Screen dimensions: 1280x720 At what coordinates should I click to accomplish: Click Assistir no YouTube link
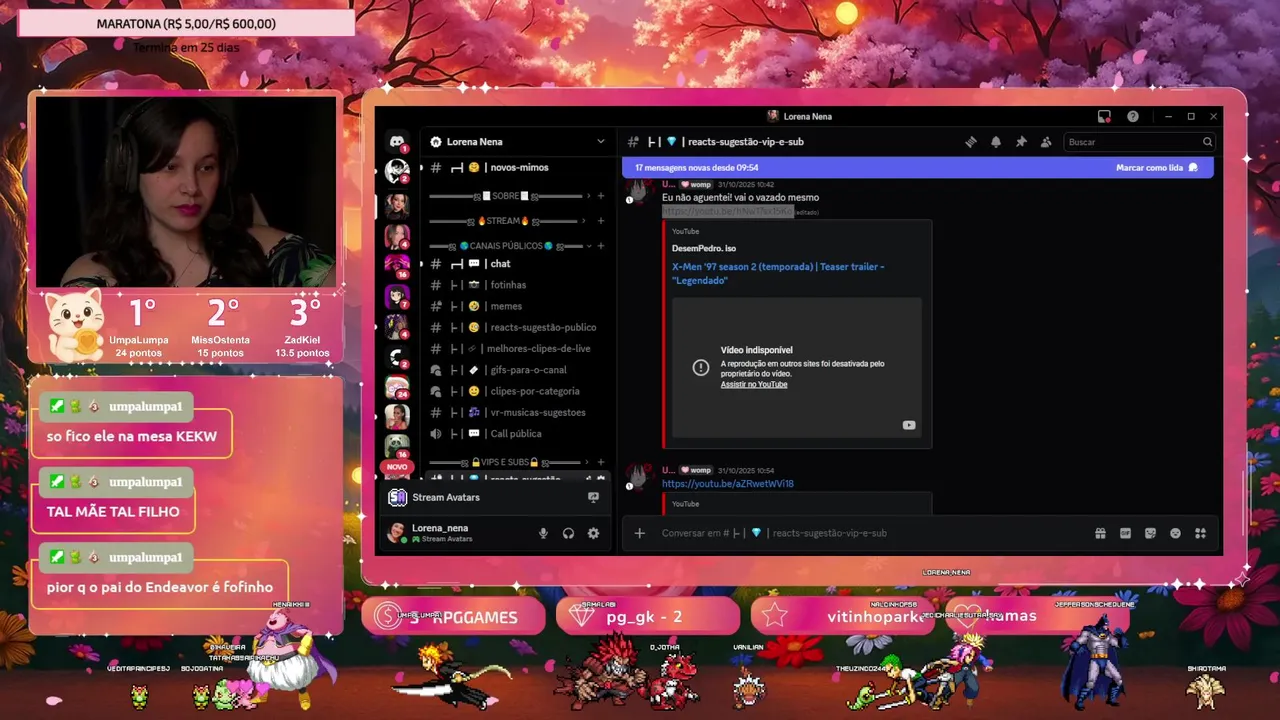754,385
